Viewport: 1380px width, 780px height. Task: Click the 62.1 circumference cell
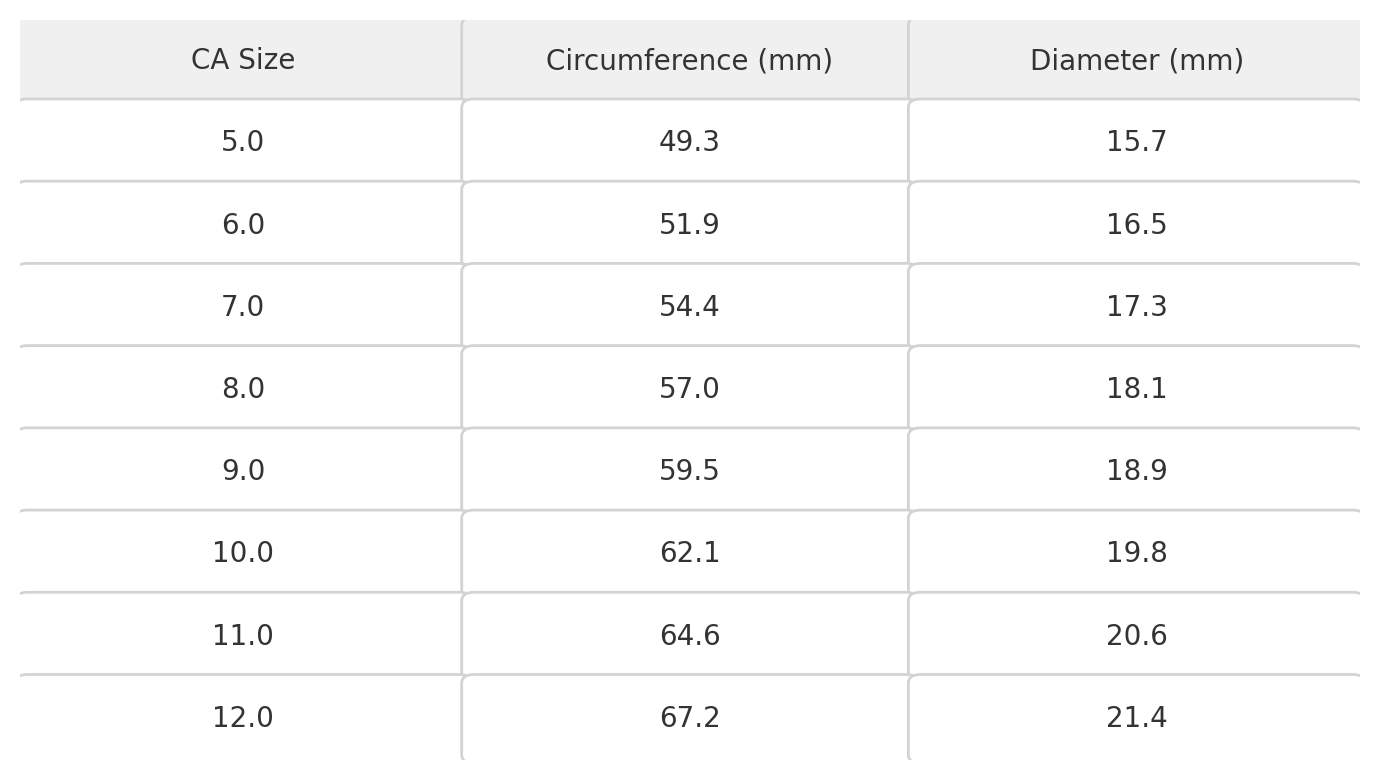coord(689,552)
